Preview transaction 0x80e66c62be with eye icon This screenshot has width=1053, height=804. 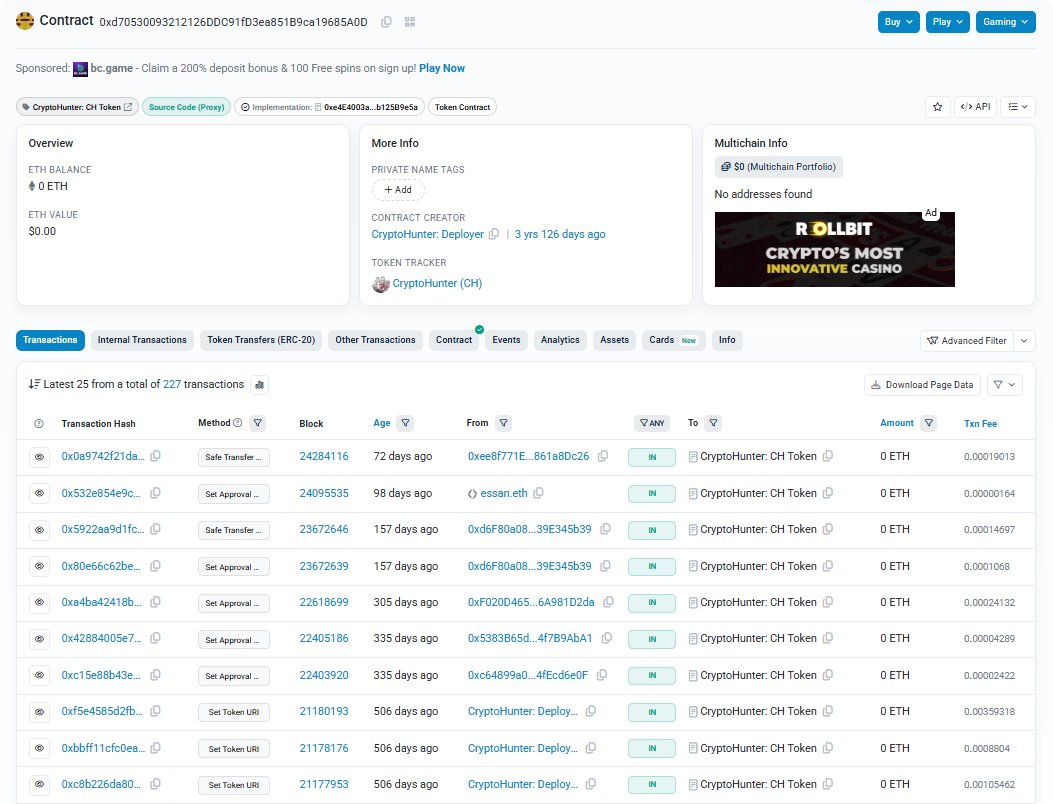coord(40,566)
